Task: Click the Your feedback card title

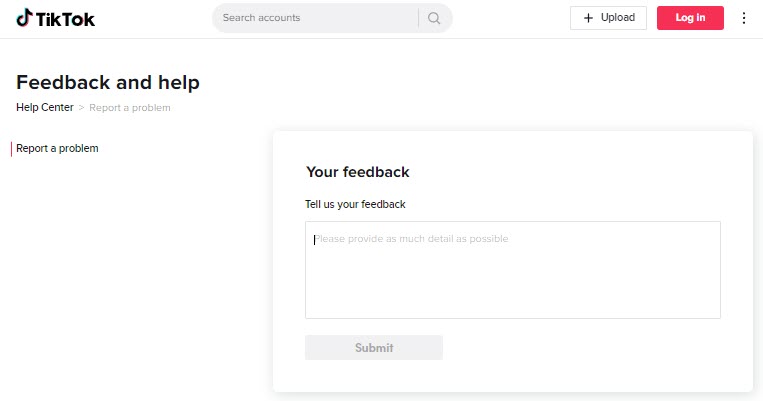Action: point(358,172)
